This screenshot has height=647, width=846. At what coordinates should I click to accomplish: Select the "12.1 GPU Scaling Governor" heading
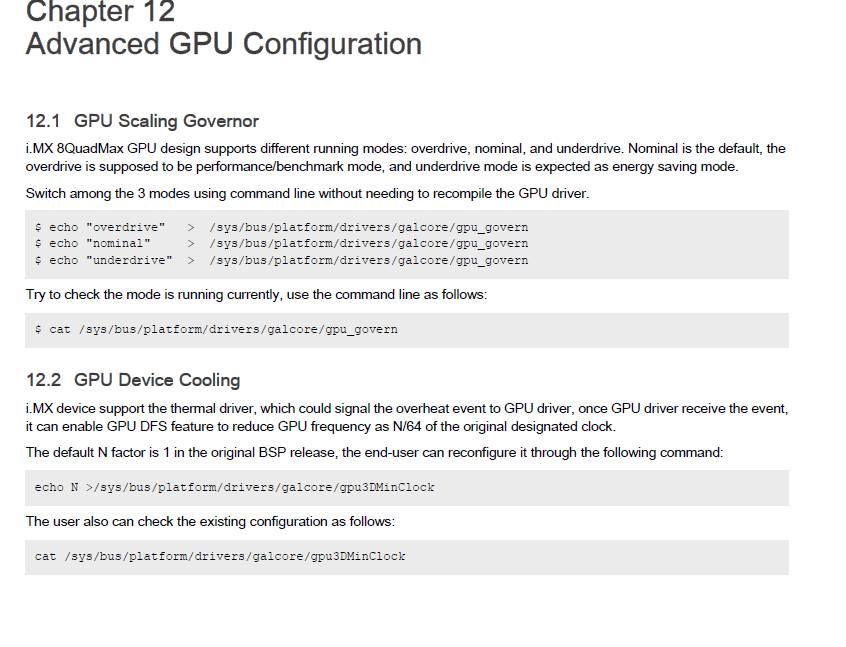(x=142, y=121)
